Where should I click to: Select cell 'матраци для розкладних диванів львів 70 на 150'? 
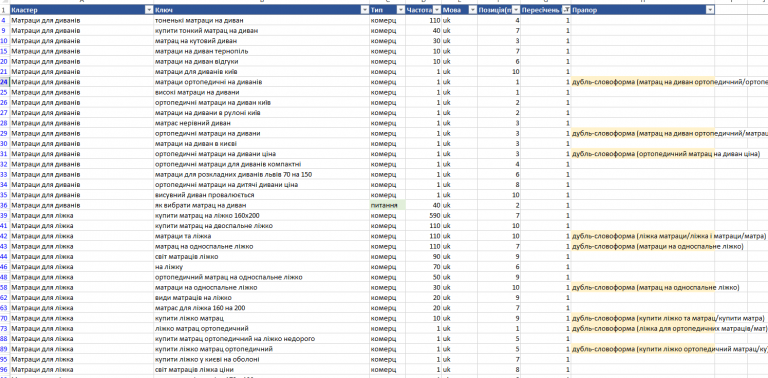tap(261, 175)
